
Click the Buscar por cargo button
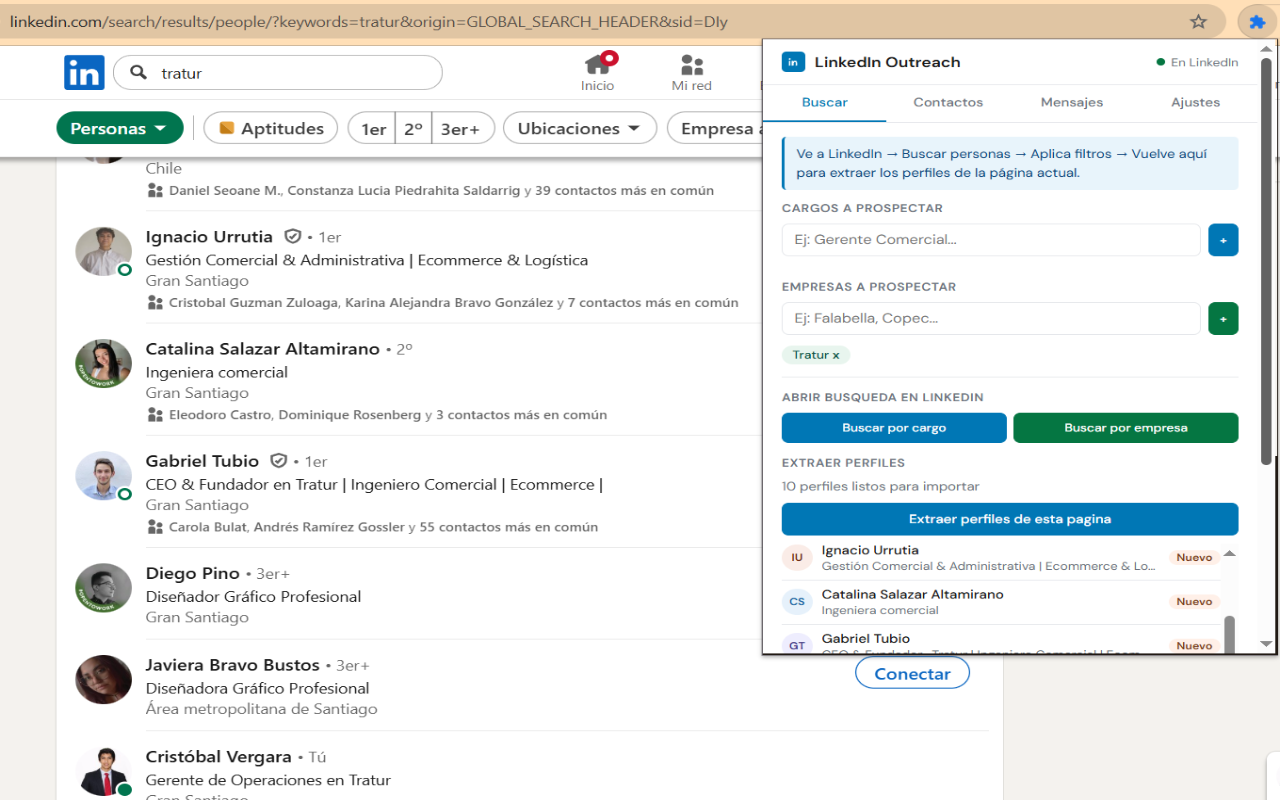tap(894, 428)
